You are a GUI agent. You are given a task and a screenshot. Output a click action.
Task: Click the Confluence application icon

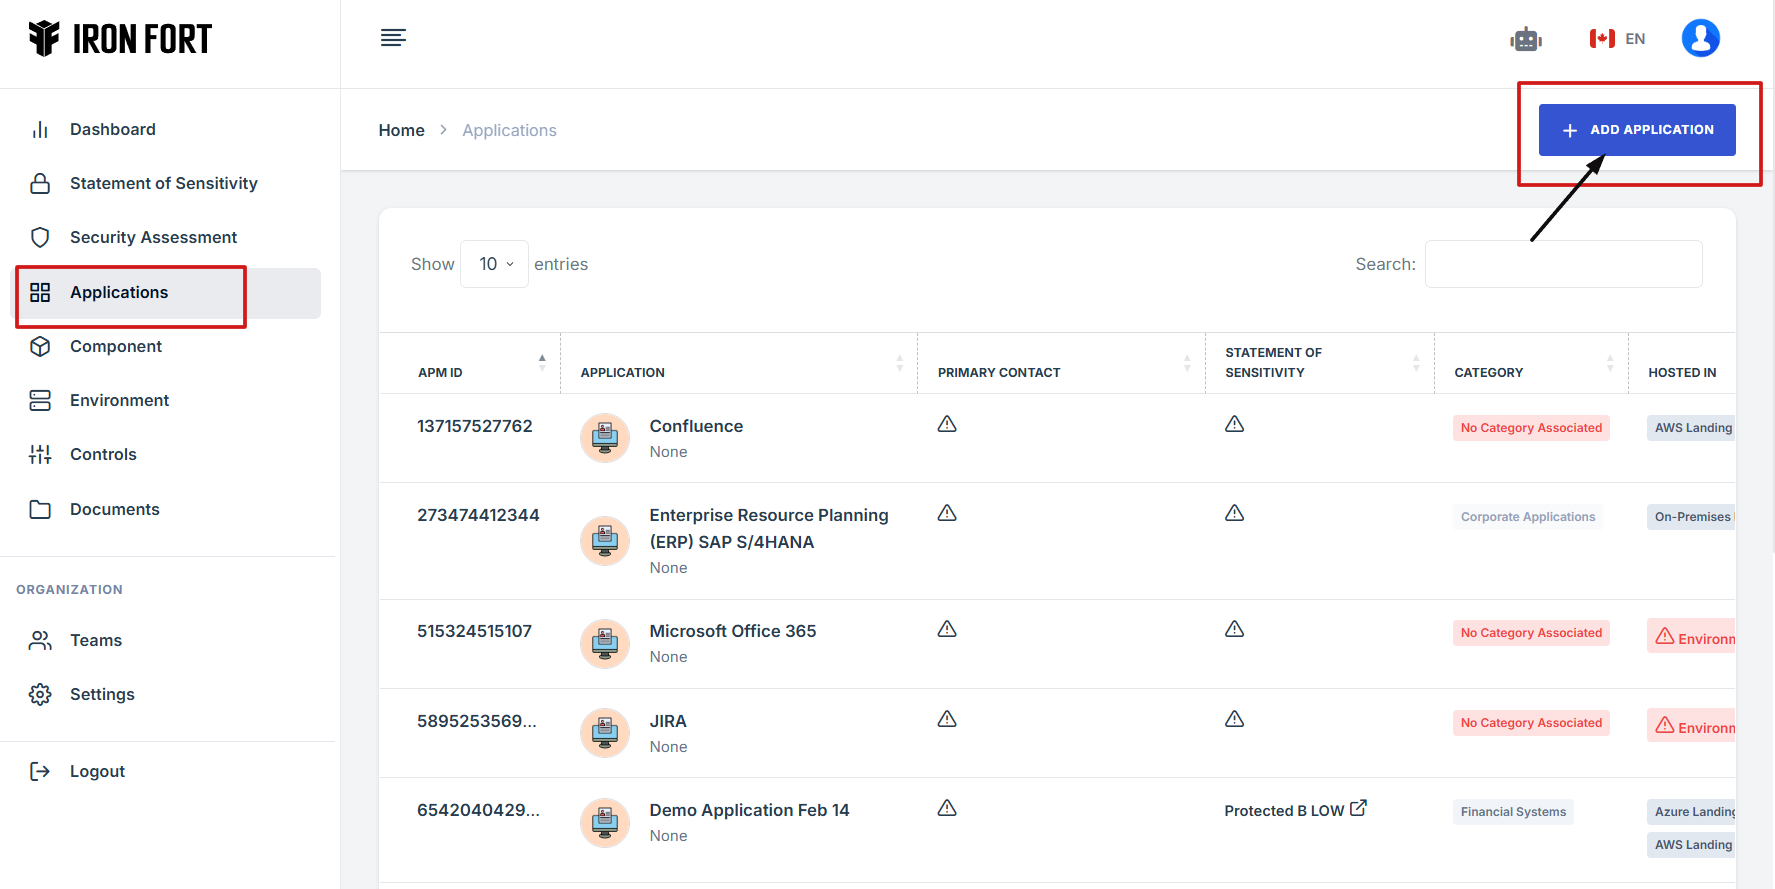click(x=605, y=437)
